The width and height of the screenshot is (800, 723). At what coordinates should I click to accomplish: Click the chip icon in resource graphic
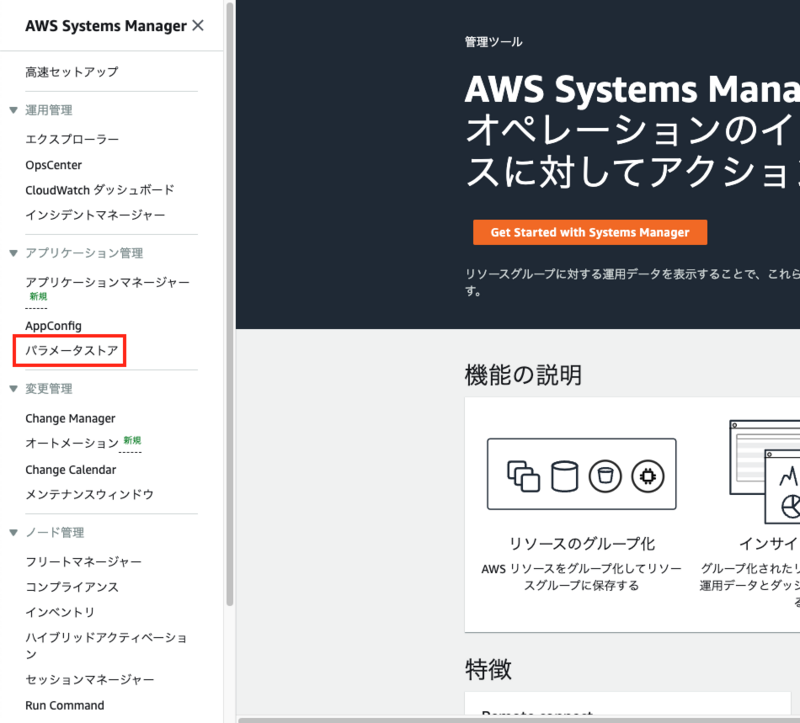[648, 476]
